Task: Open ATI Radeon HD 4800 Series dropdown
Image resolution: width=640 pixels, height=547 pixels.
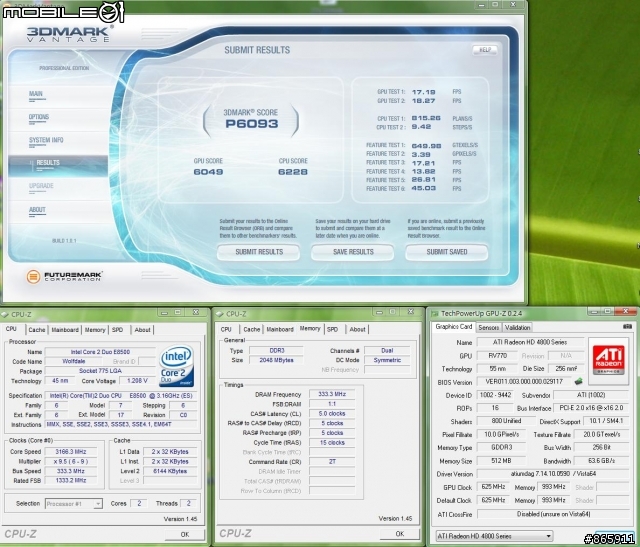Action: pos(494,536)
